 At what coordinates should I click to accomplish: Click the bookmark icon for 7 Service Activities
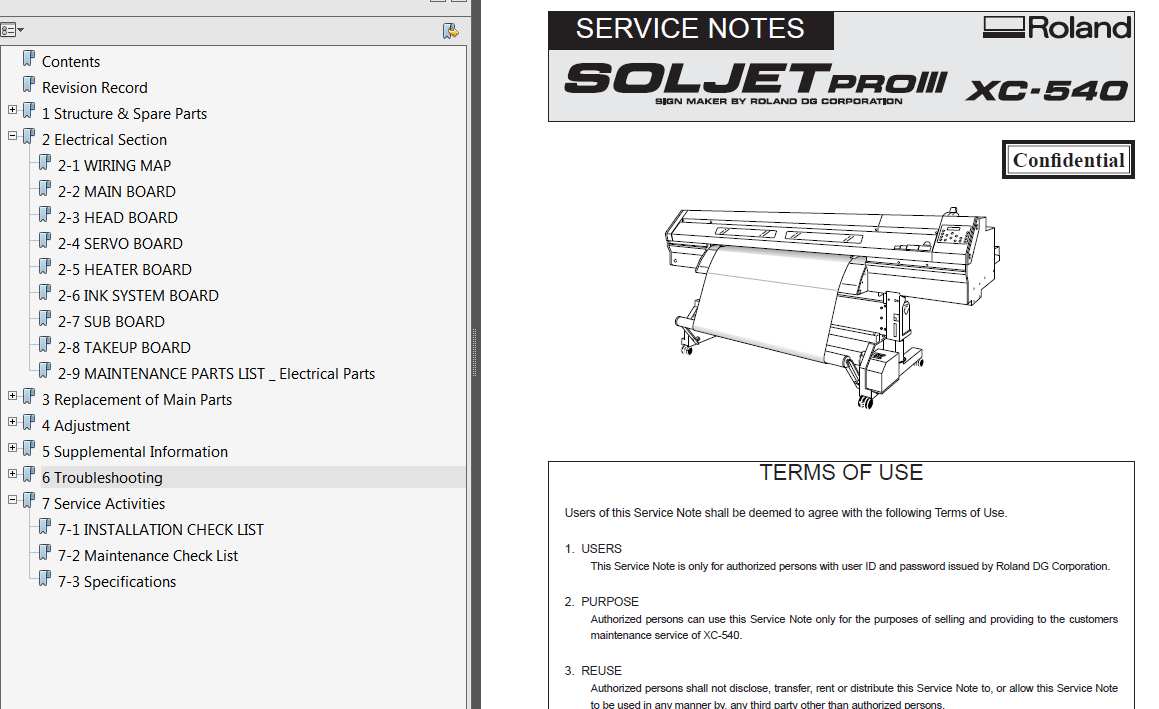coord(29,501)
